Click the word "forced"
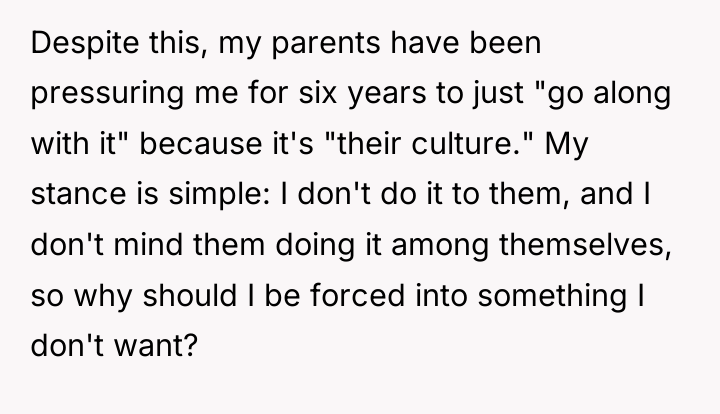Screen dimensions: 720x414 [x=357, y=296]
